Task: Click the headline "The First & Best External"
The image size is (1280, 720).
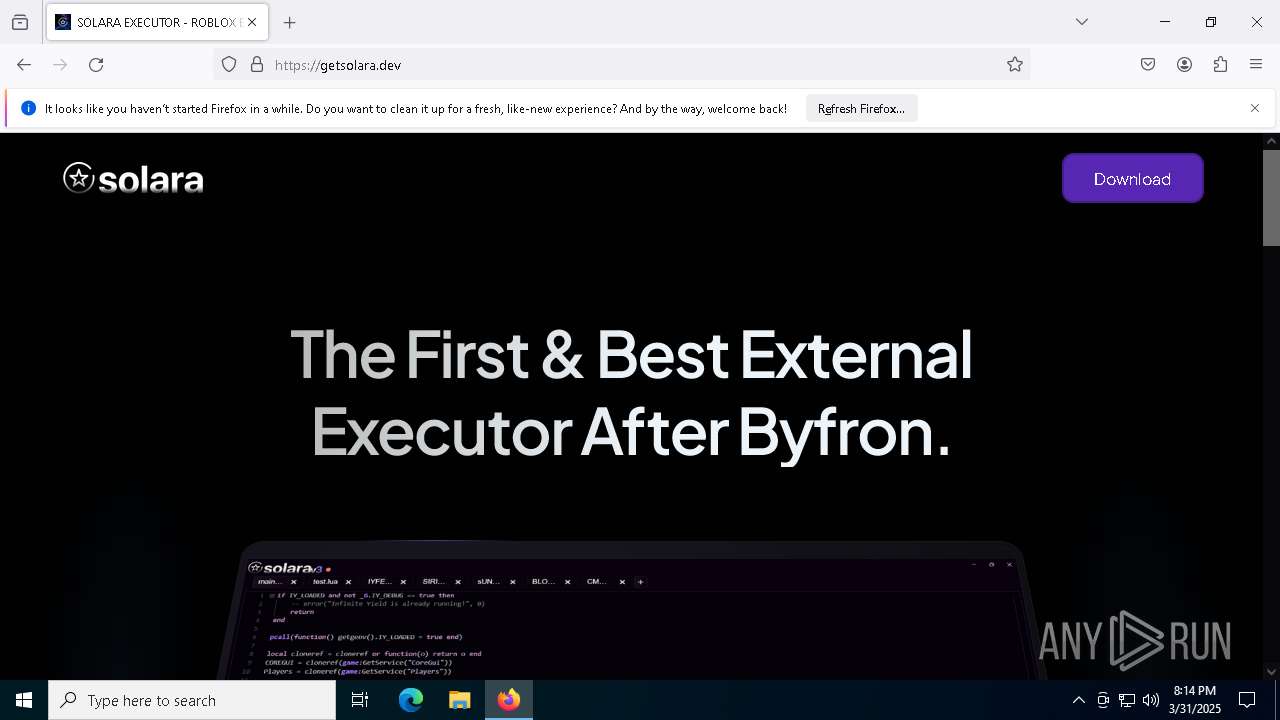Action: [631, 354]
